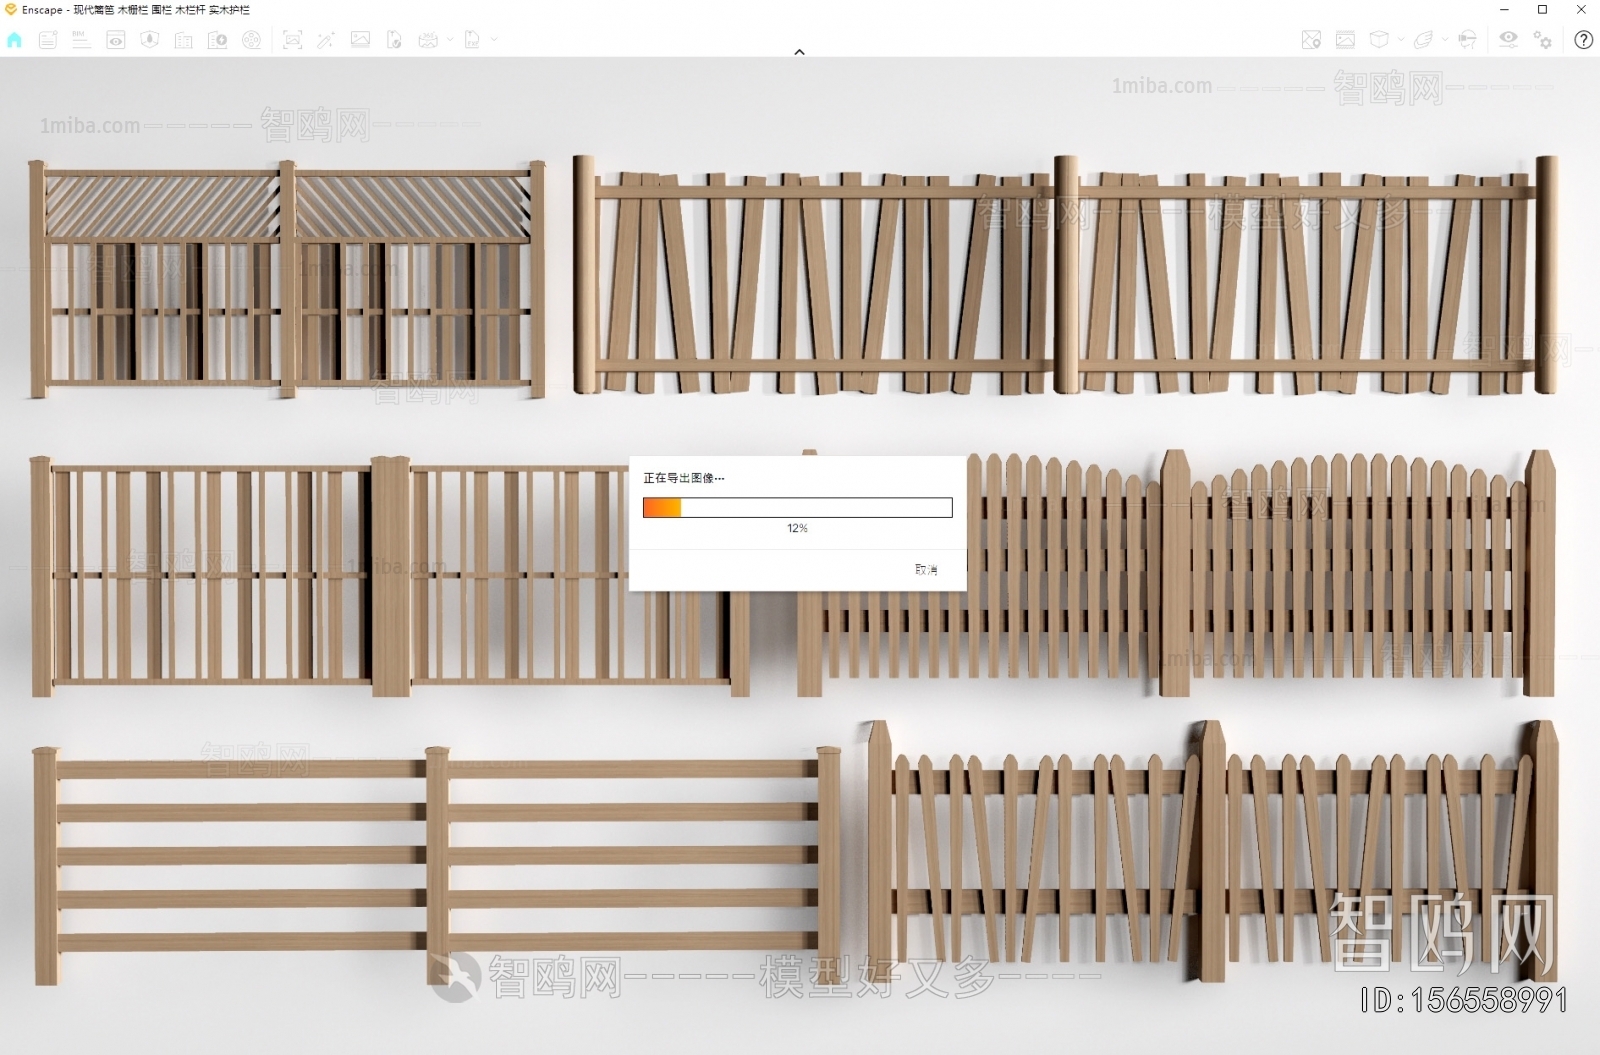Expand the rendering style cube dropdown arrow
The image size is (1600, 1055).
[x=1400, y=40]
